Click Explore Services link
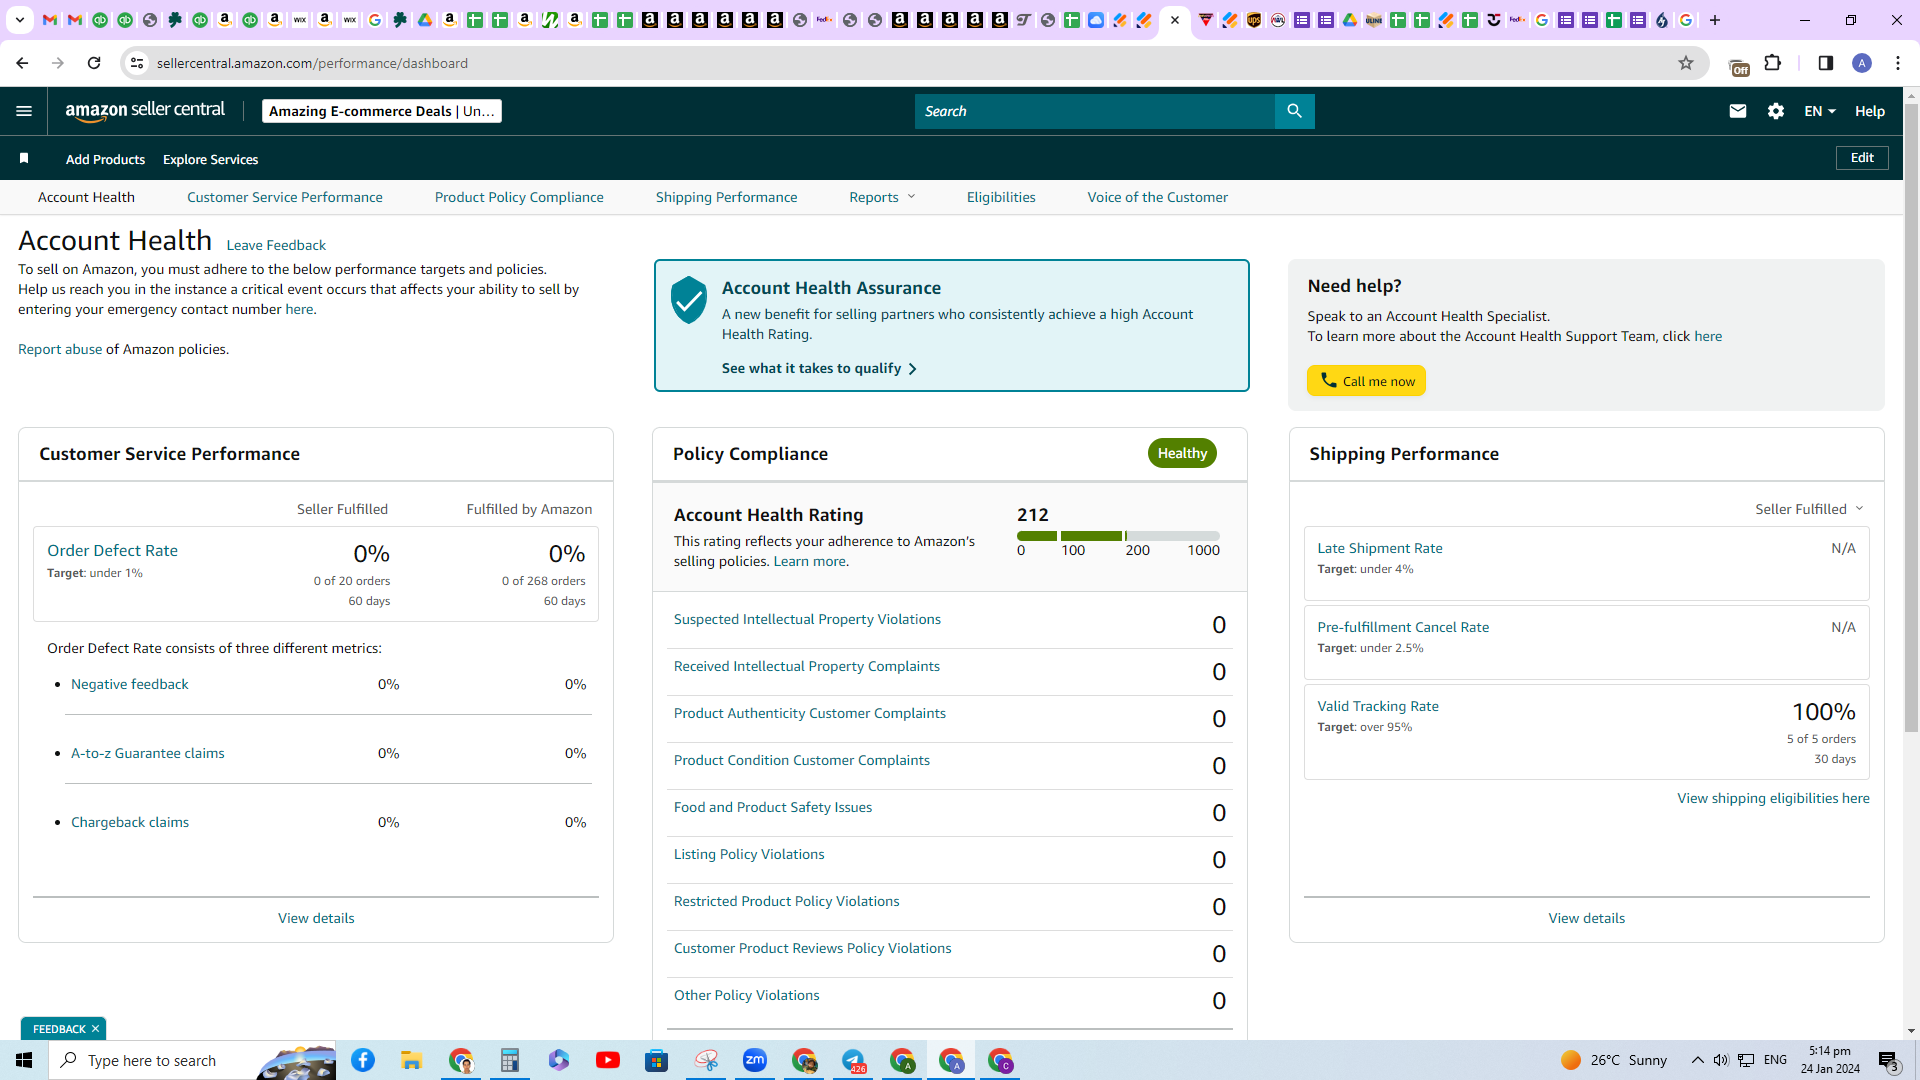The width and height of the screenshot is (1920, 1080). [210, 159]
